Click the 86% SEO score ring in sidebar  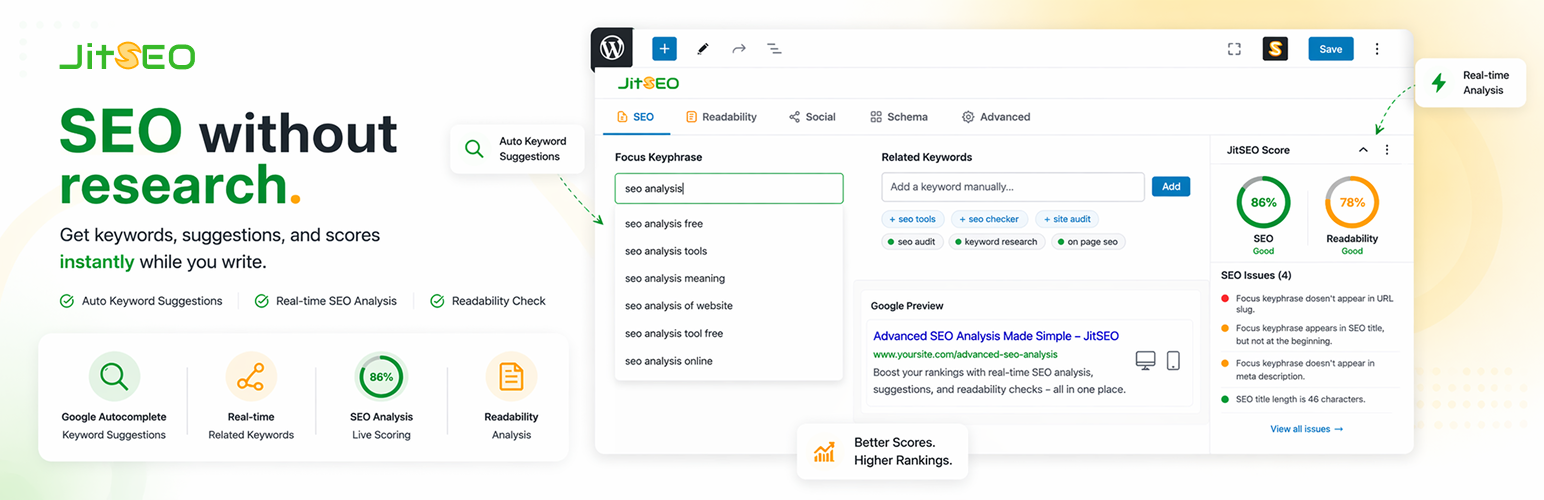click(x=1263, y=202)
